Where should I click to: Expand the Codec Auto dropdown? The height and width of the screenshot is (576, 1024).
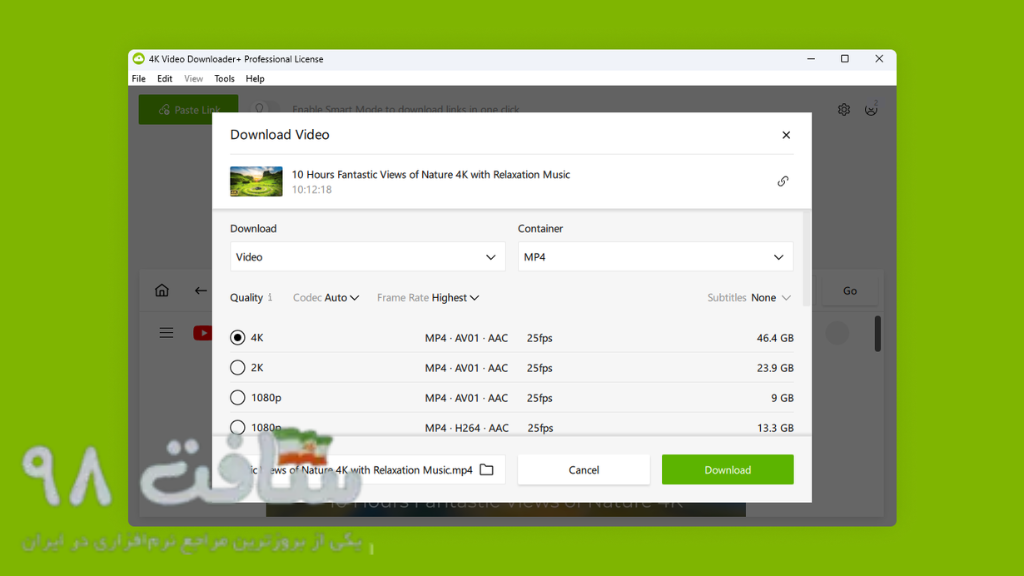click(326, 297)
